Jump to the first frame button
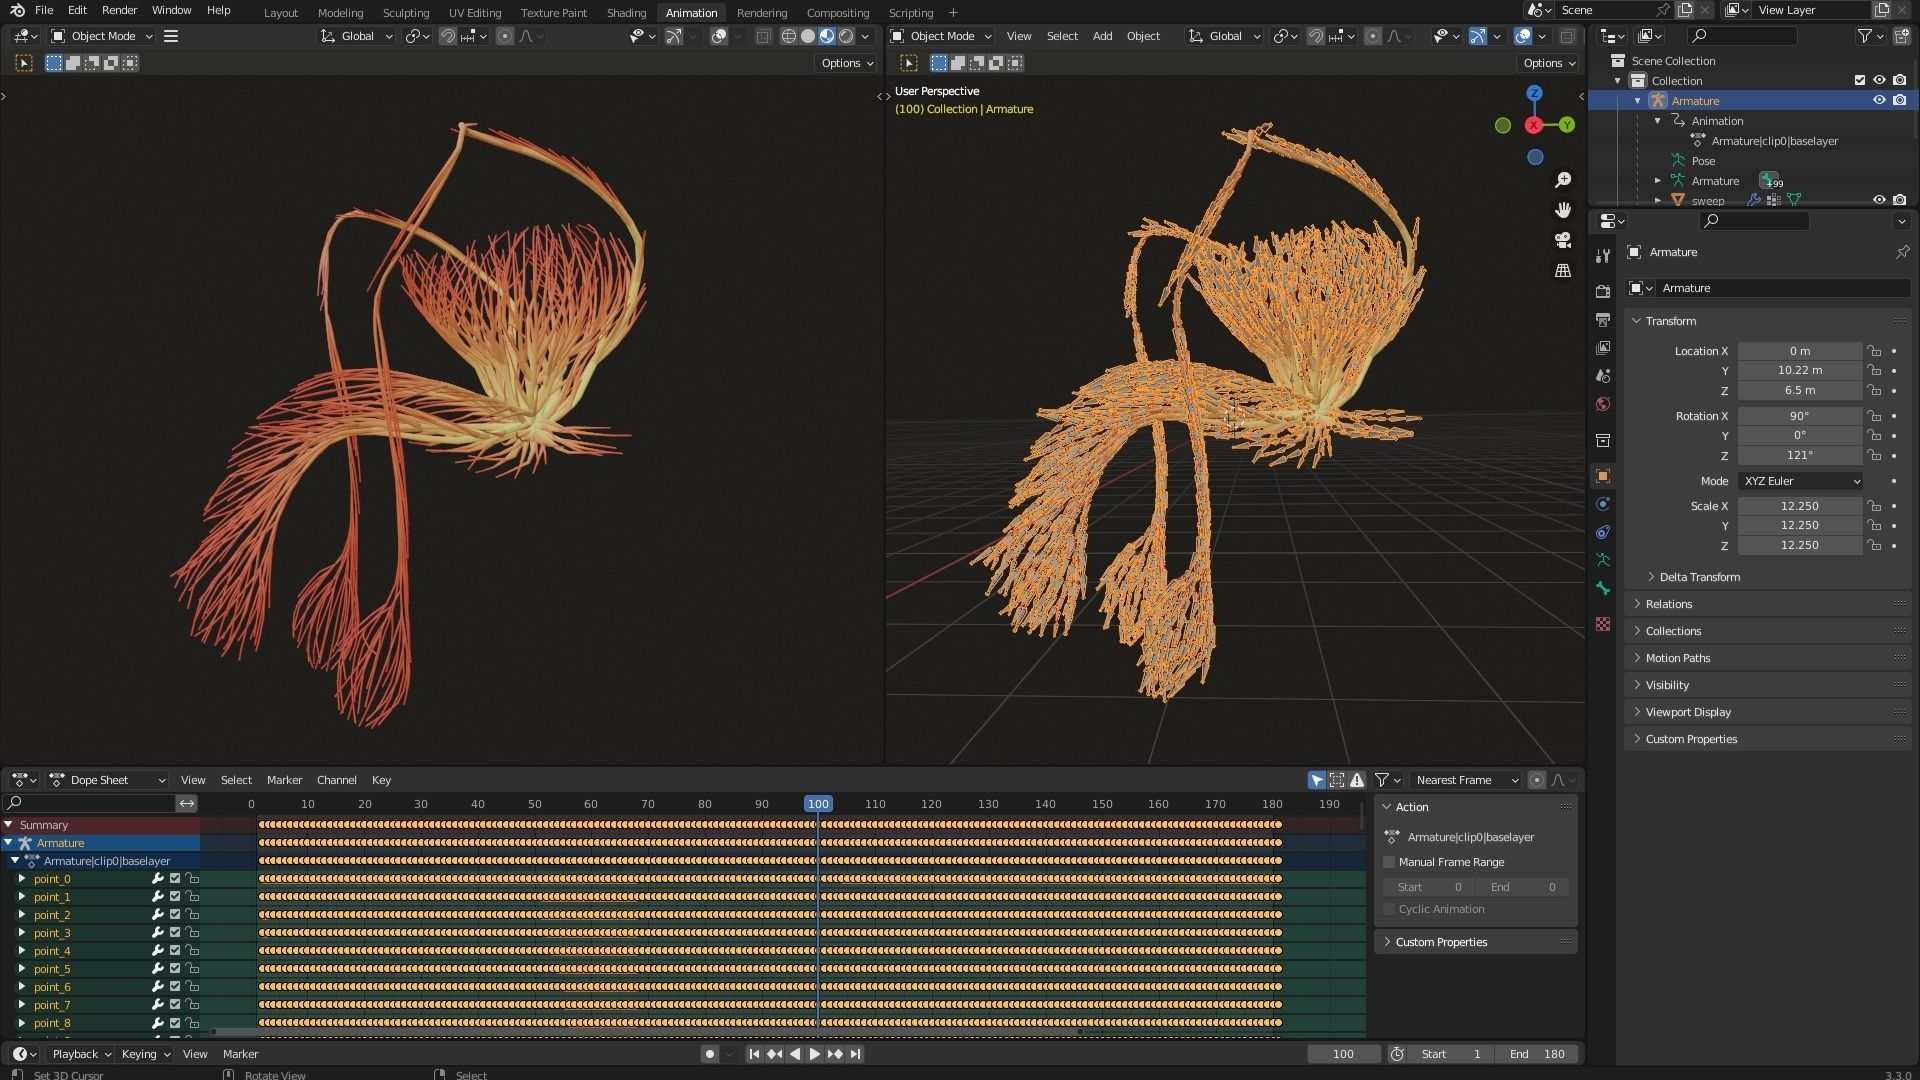 pos(754,1054)
